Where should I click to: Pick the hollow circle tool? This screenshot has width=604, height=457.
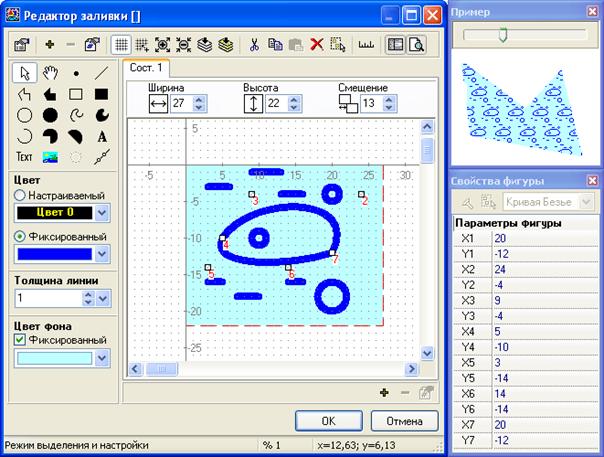click(24, 116)
